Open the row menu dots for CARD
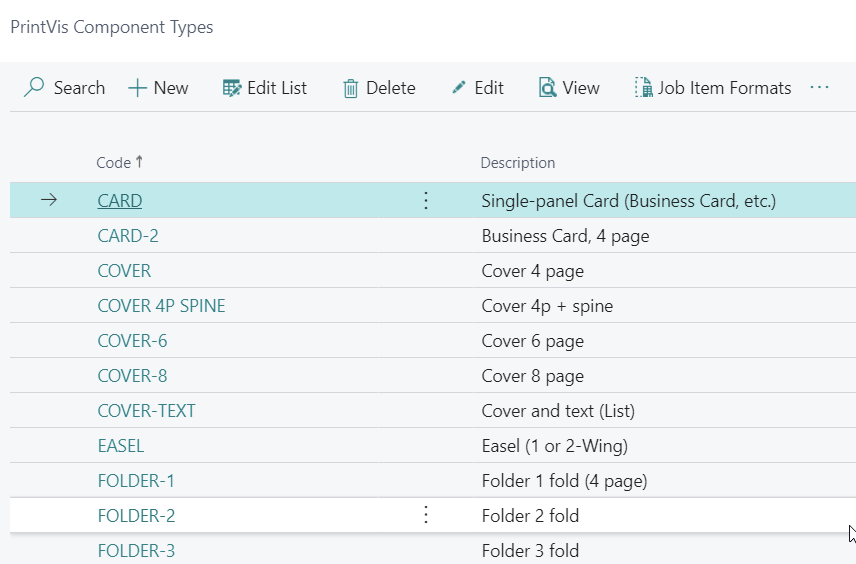Image resolution: width=856 pixels, height=564 pixels. [426, 200]
